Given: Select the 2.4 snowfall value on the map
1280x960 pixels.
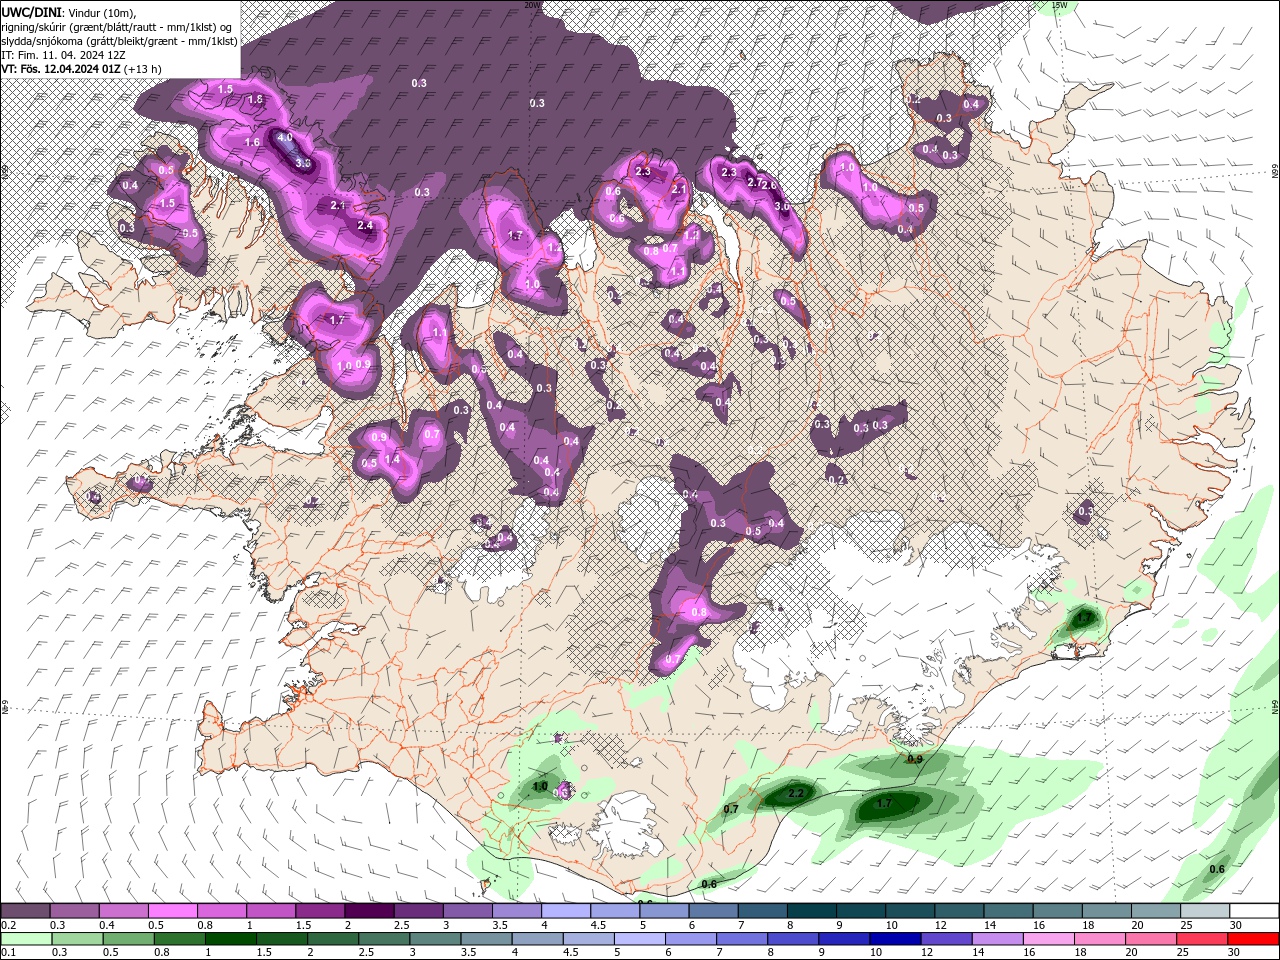Looking at the screenshot, I should coord(365,226).
